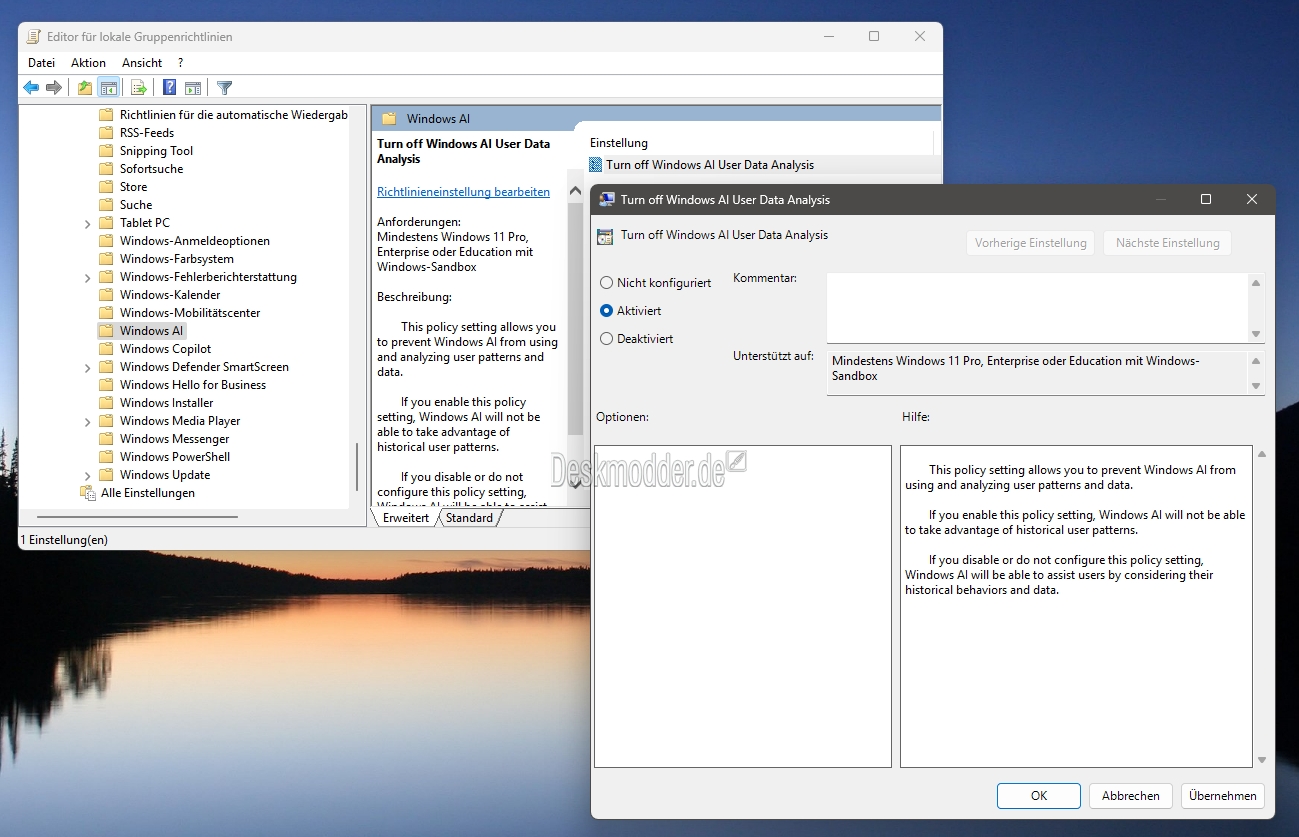The width and height of the screenshot is (1299, 837).
Task: Select the Deaktiviert radio button
Action: tap(606, 339)
